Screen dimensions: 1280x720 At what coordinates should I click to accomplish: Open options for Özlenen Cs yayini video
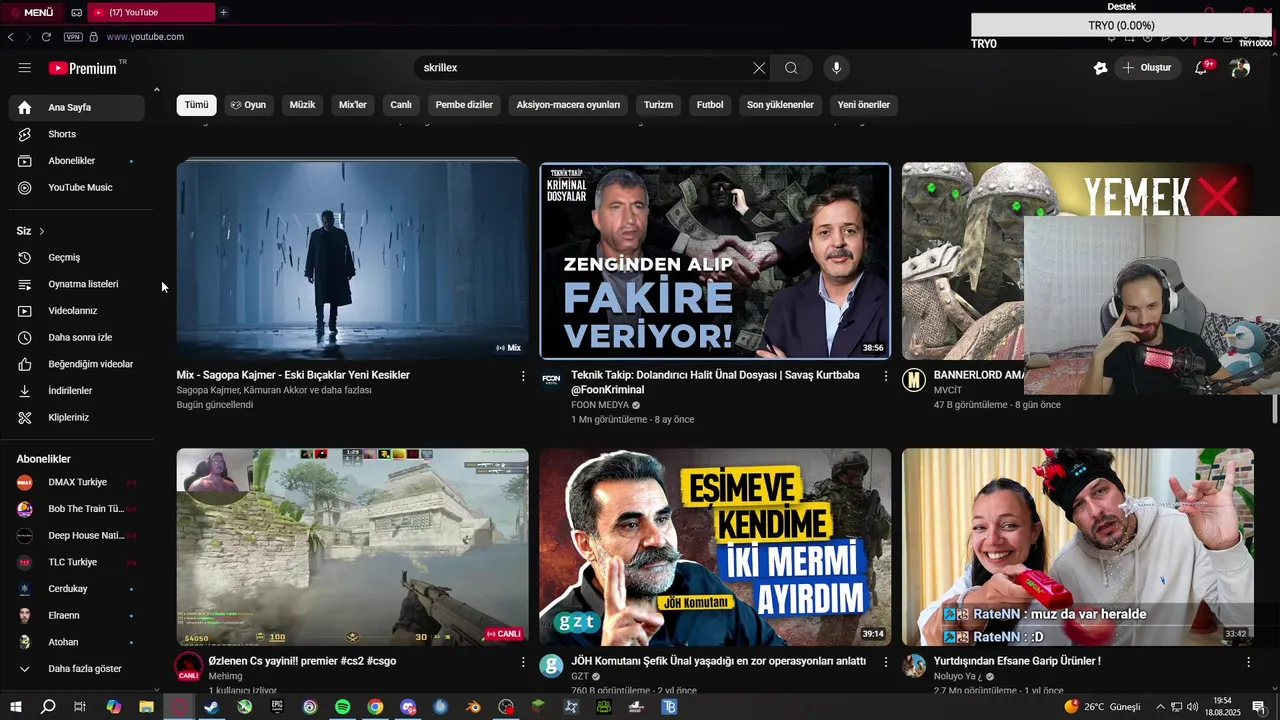click(x=523, y=662)
